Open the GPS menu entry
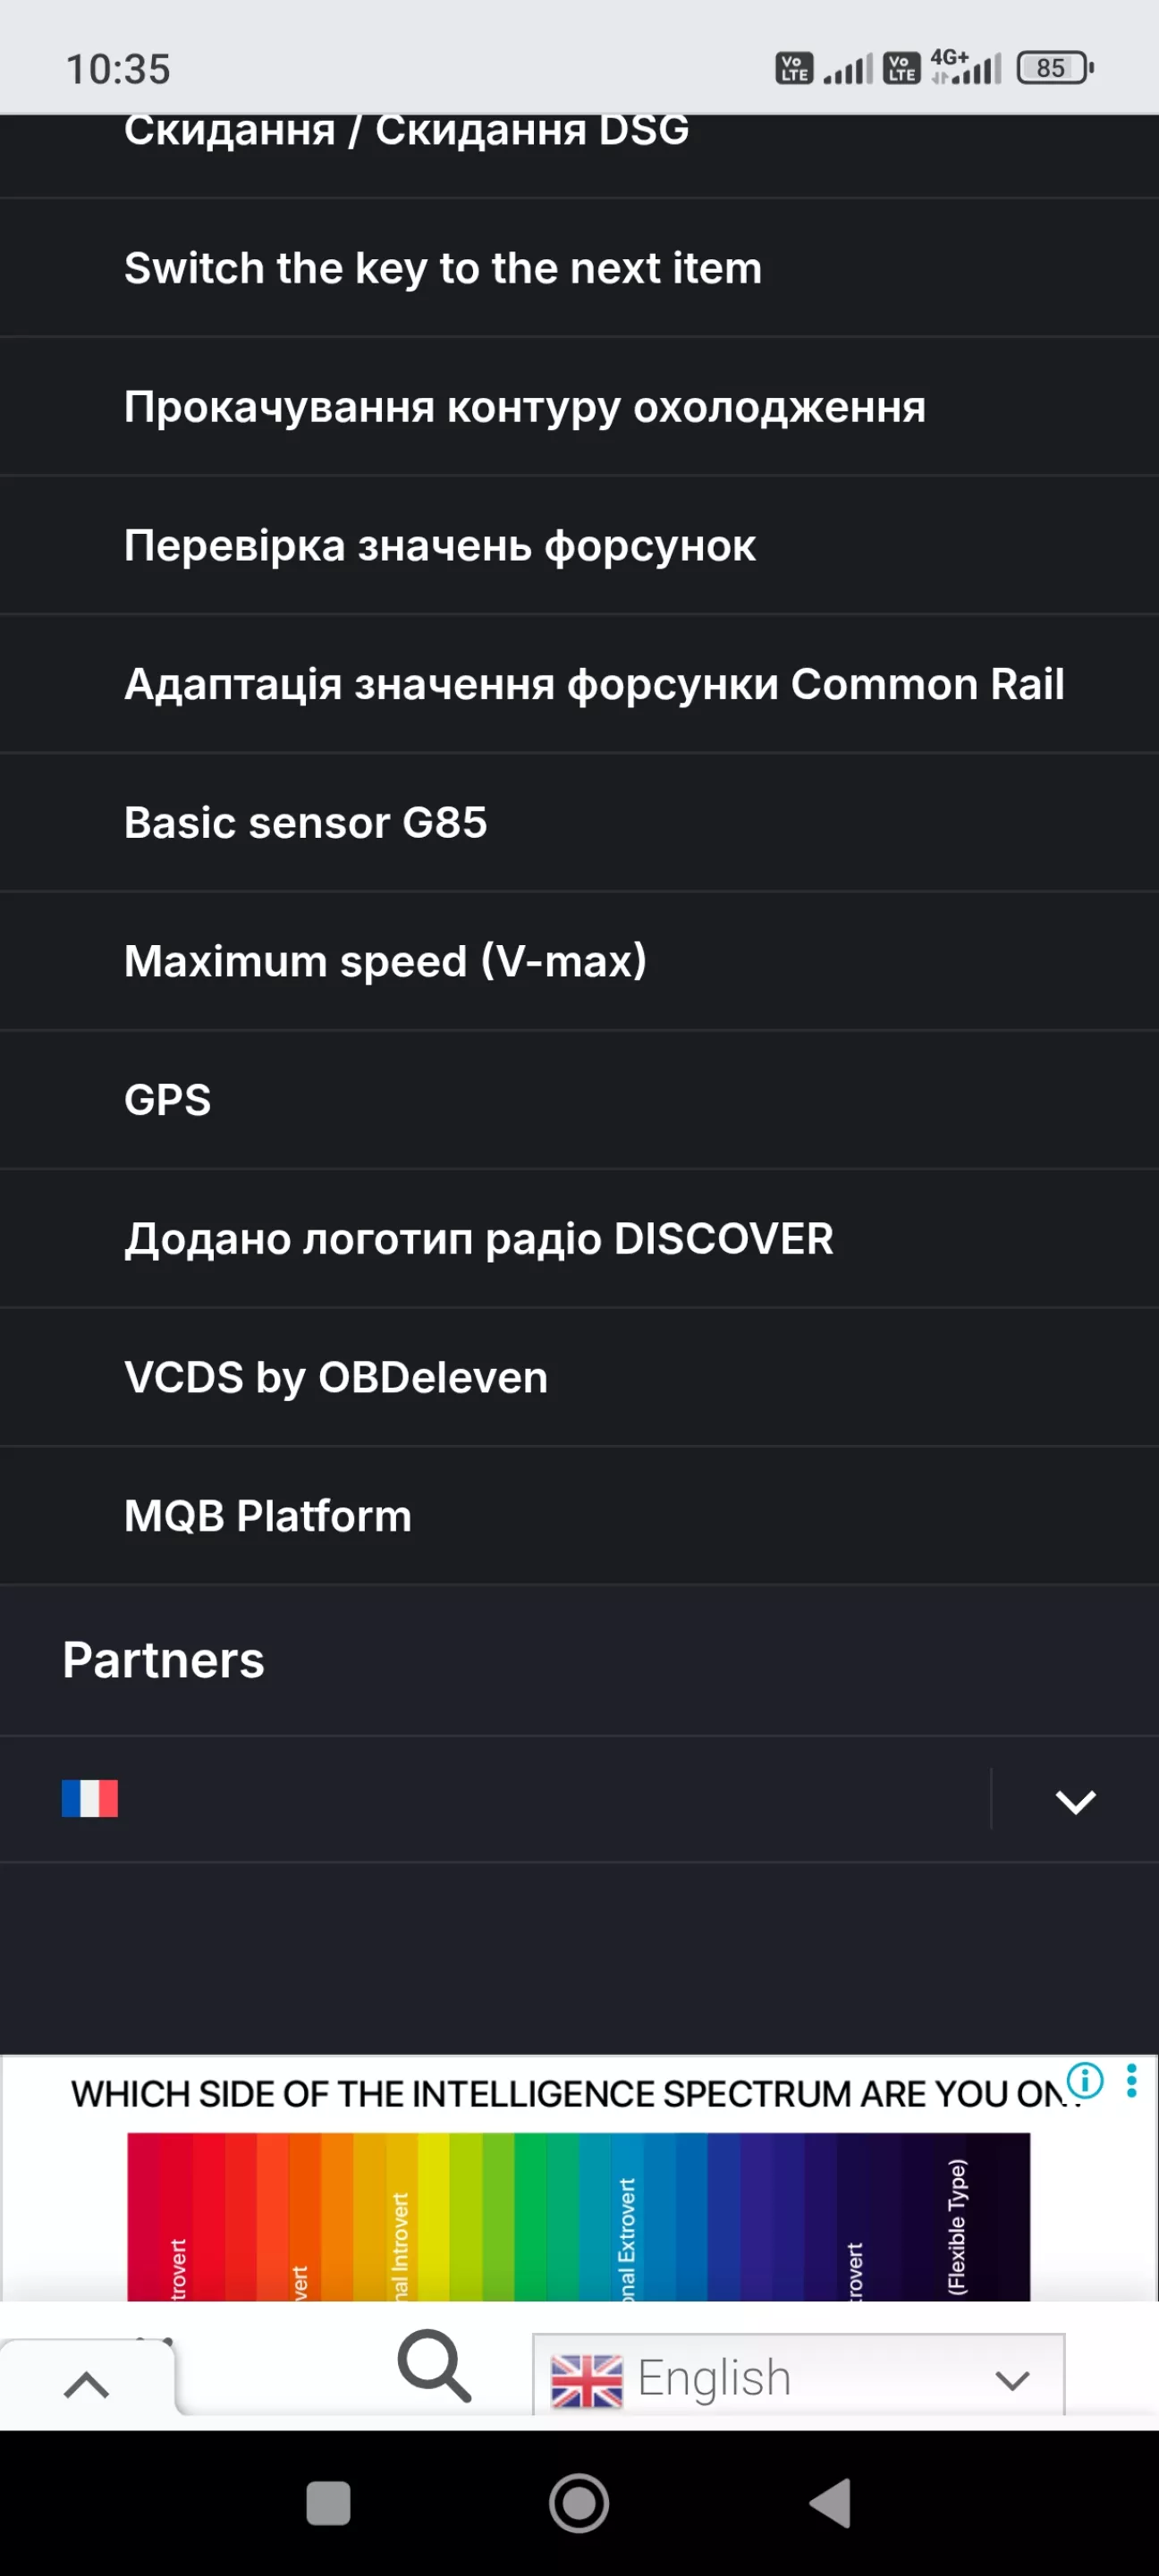 168,1100
